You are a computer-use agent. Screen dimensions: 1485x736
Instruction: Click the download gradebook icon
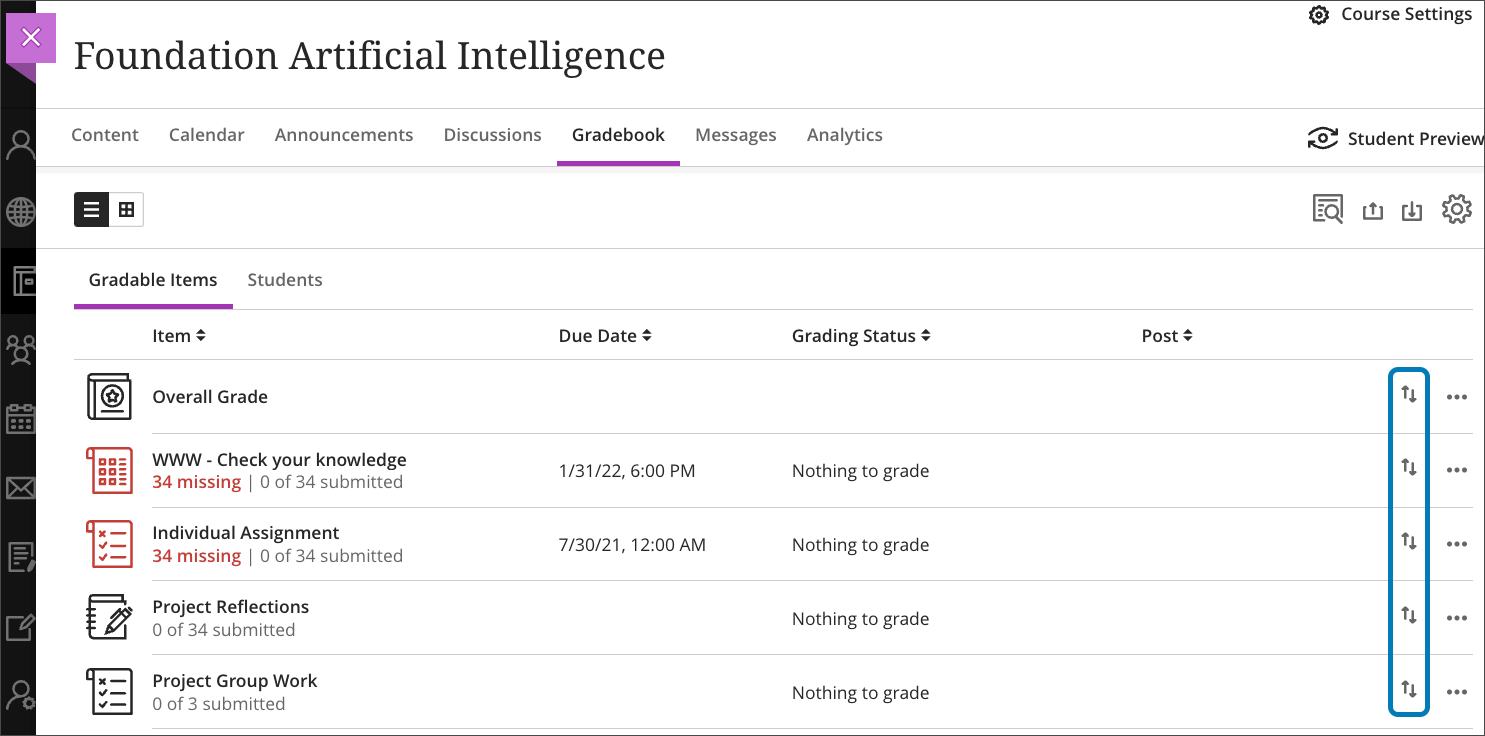(1412, 210)
